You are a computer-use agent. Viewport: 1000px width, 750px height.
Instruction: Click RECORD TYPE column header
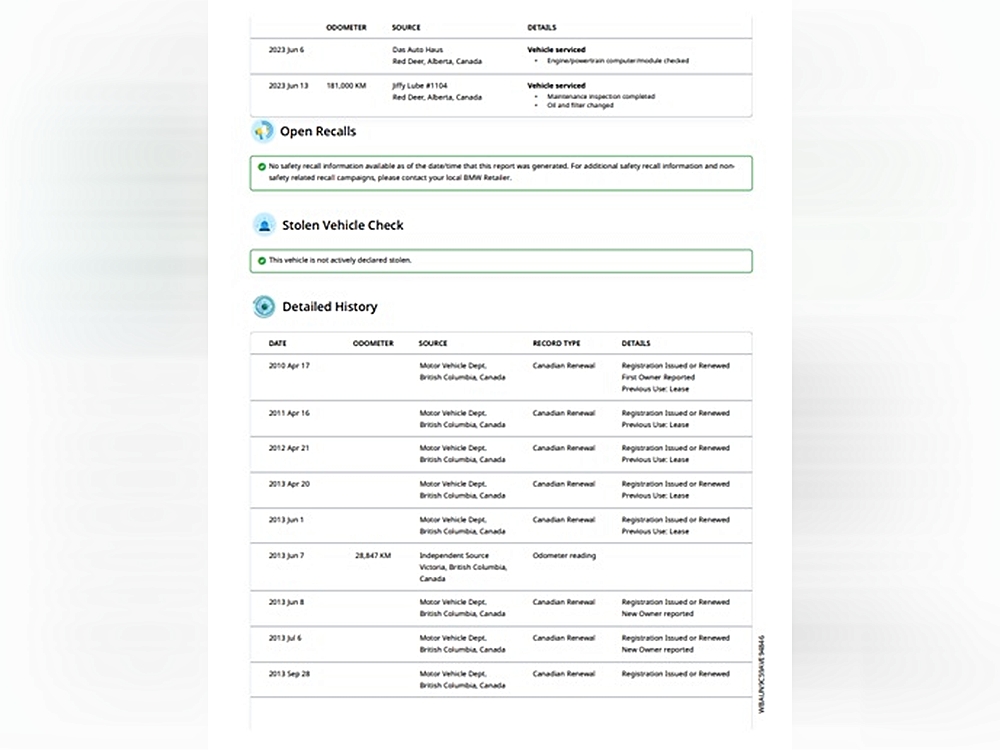(x=556, y=343)
